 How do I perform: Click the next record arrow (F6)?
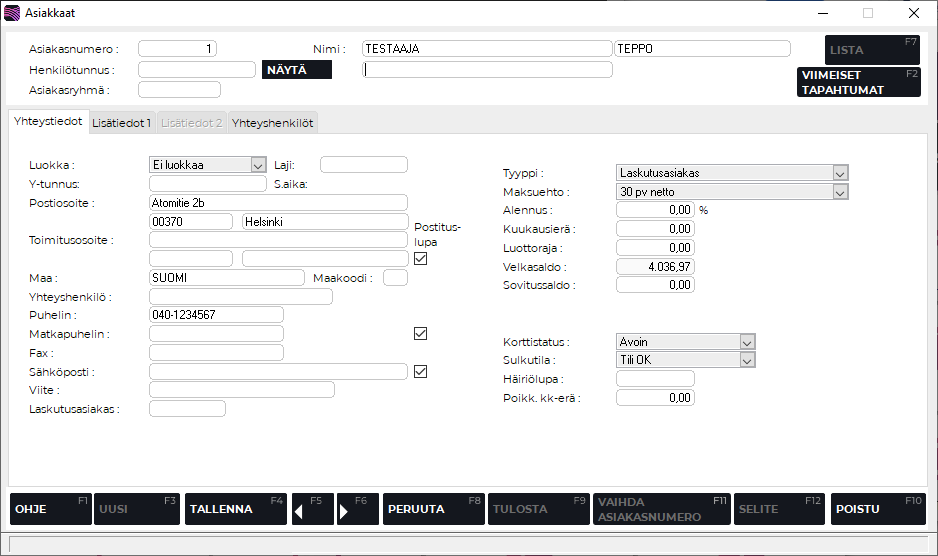(x=358, y=509)
